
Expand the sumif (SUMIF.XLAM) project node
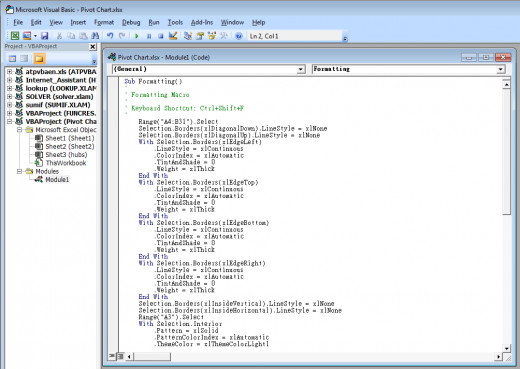coord(10,105)
